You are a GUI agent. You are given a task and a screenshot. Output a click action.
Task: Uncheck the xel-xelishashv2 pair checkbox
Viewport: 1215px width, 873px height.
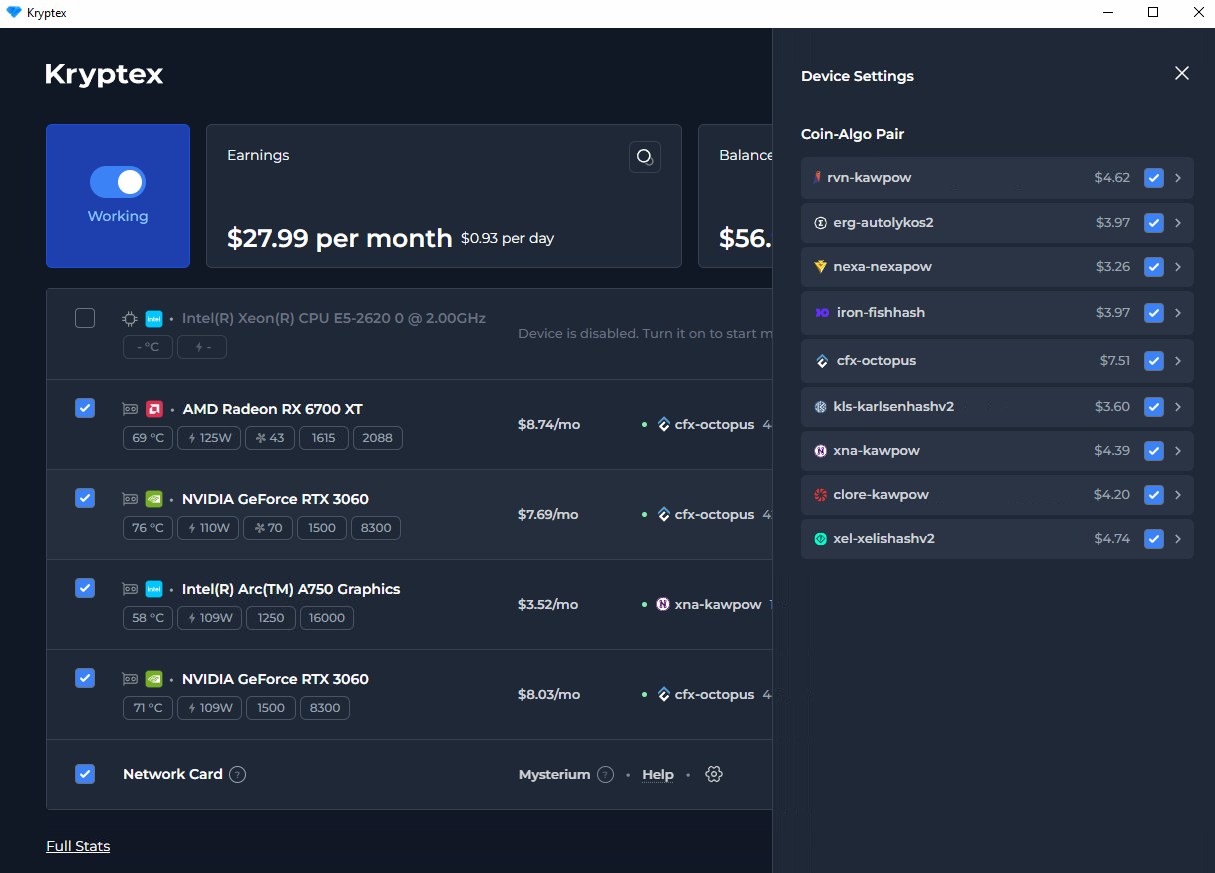click(1154, 539)
